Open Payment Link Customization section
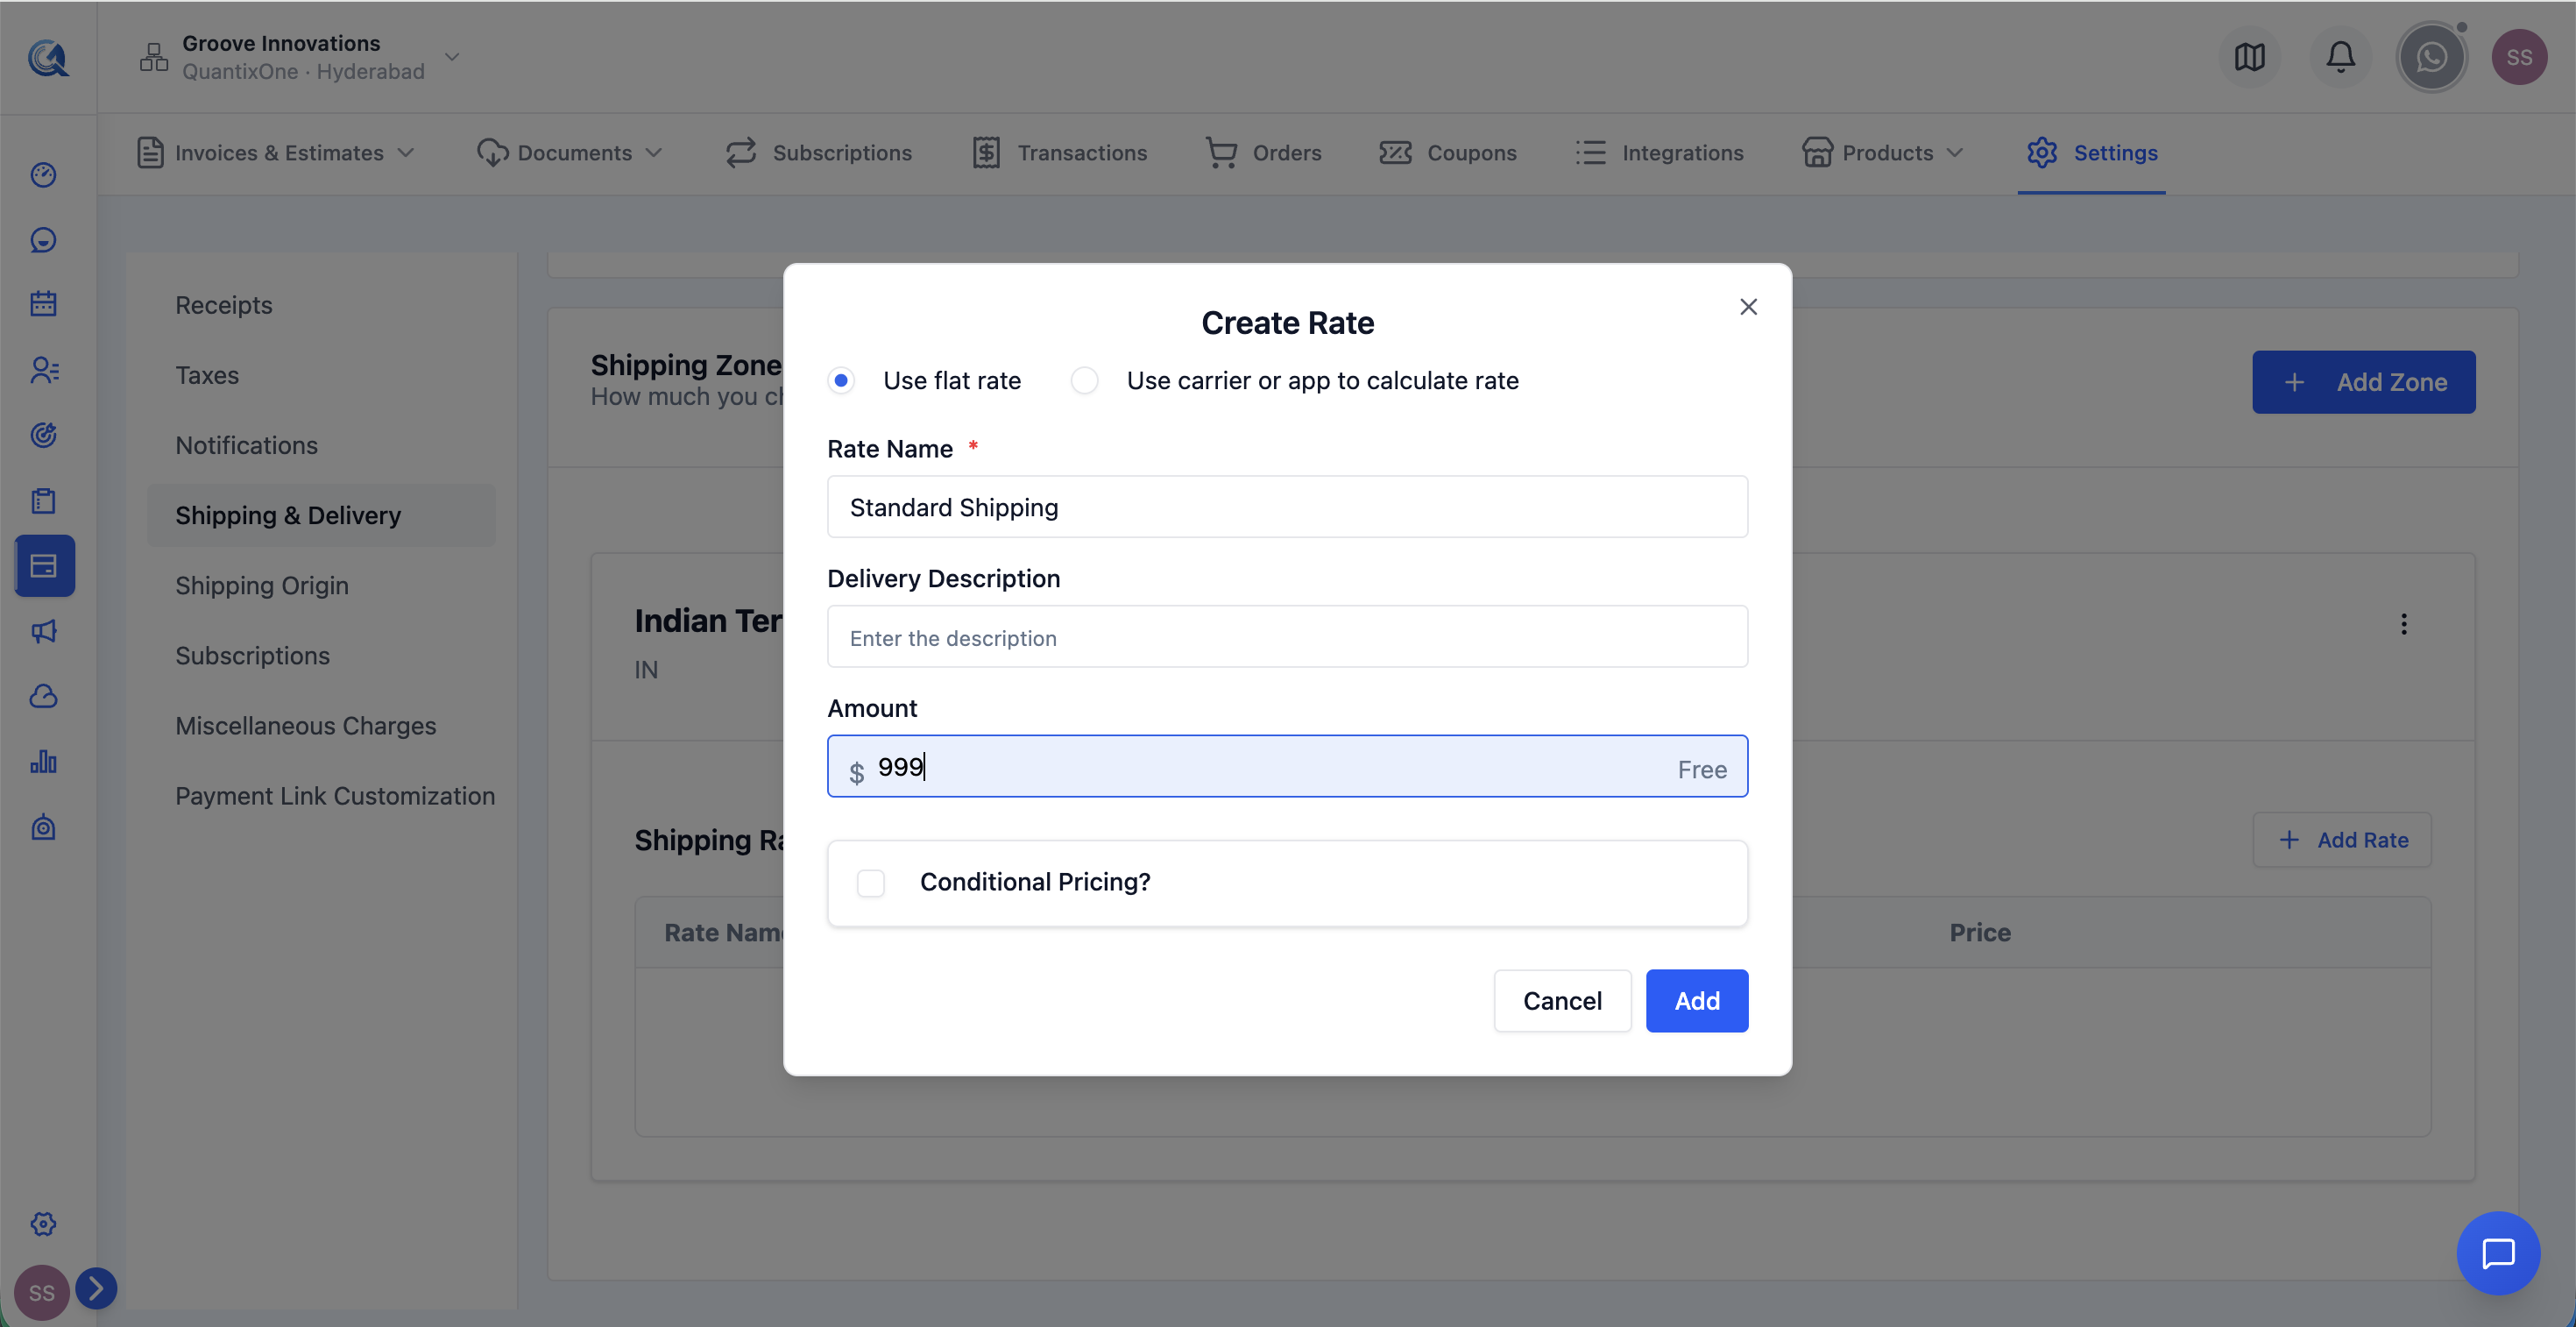The image size is (2576, 1327). coord(335,795)
